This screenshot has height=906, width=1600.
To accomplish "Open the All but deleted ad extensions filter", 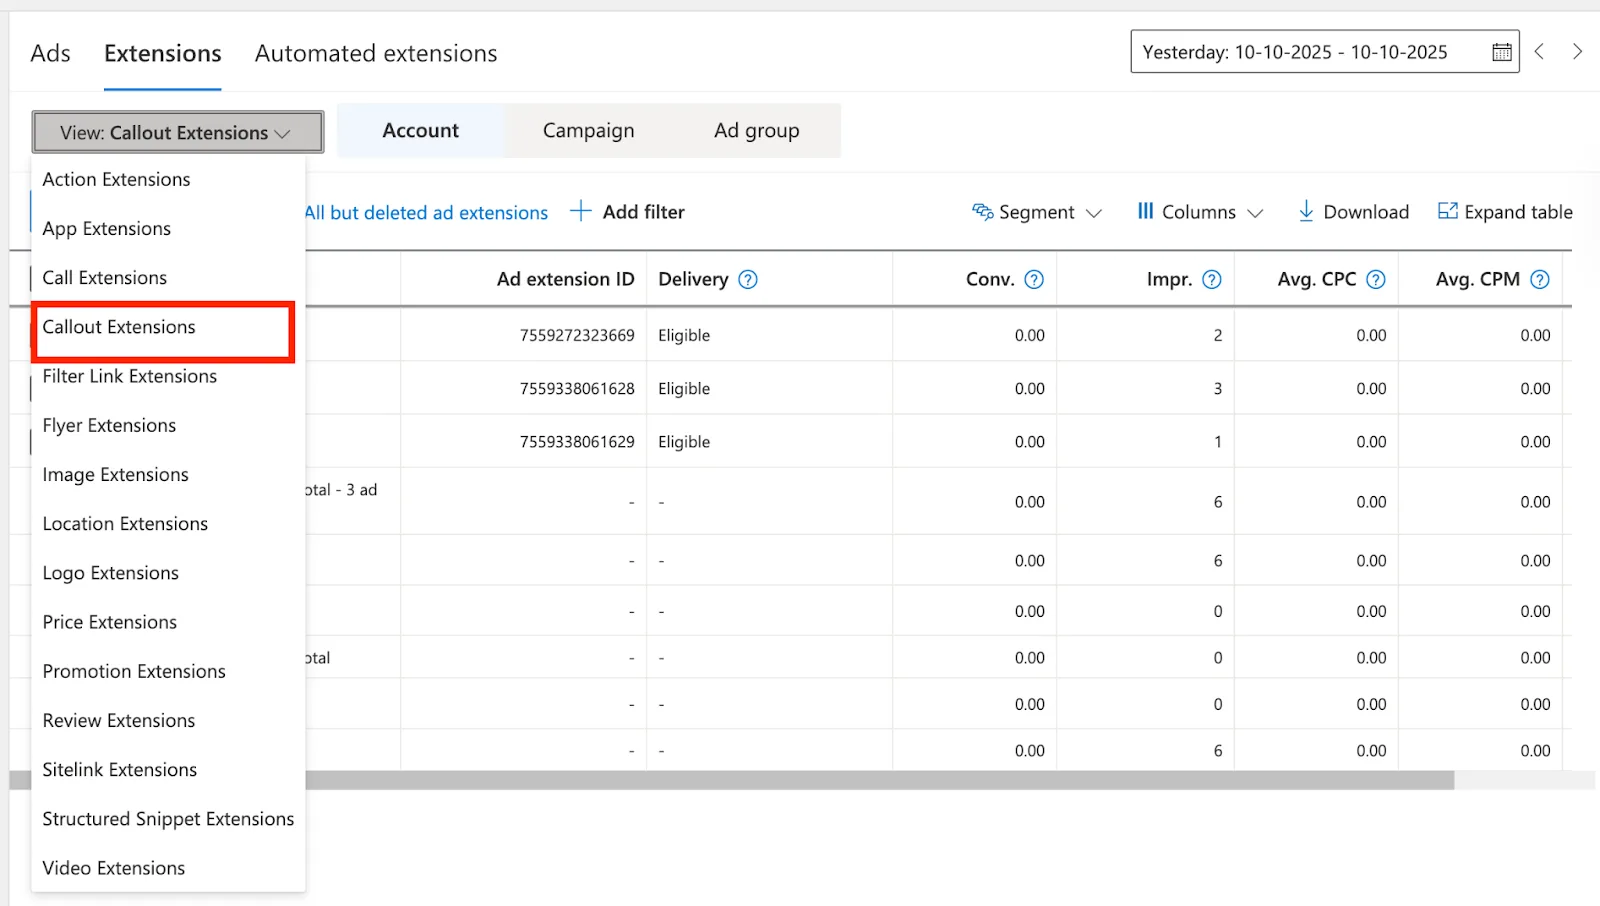I will (x=426, y=213).
